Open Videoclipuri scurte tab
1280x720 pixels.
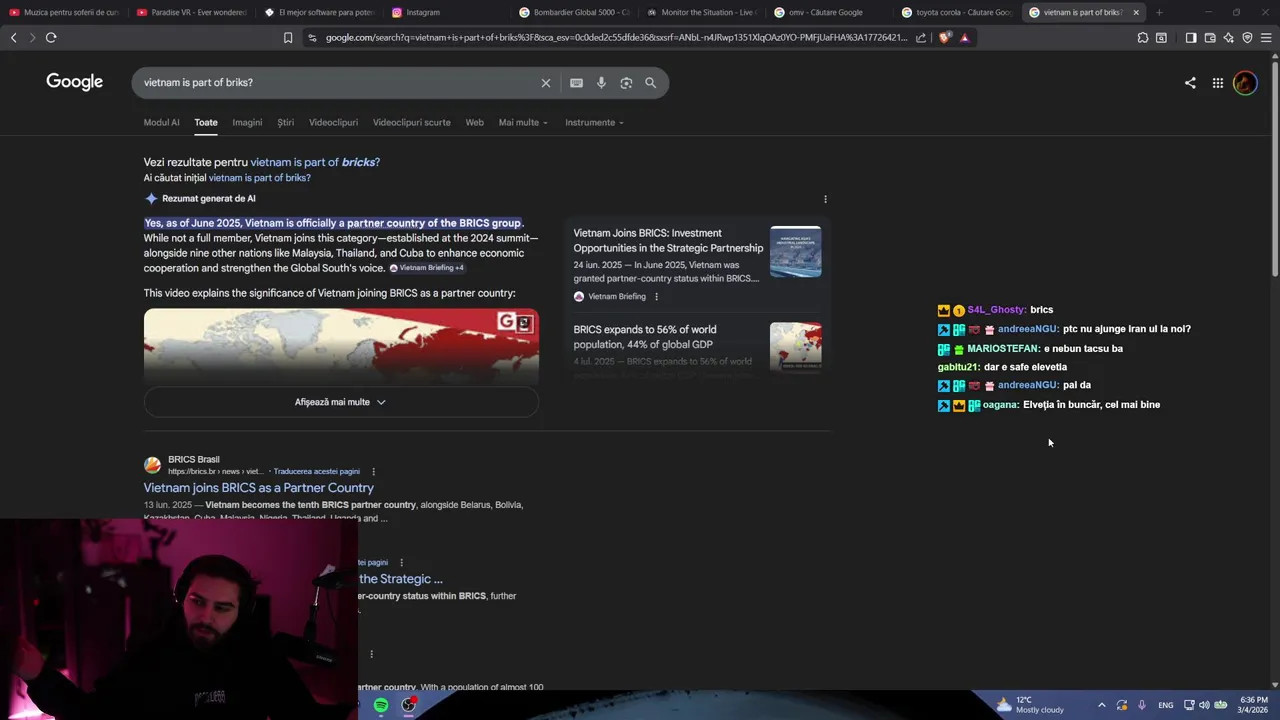point(412,123)
